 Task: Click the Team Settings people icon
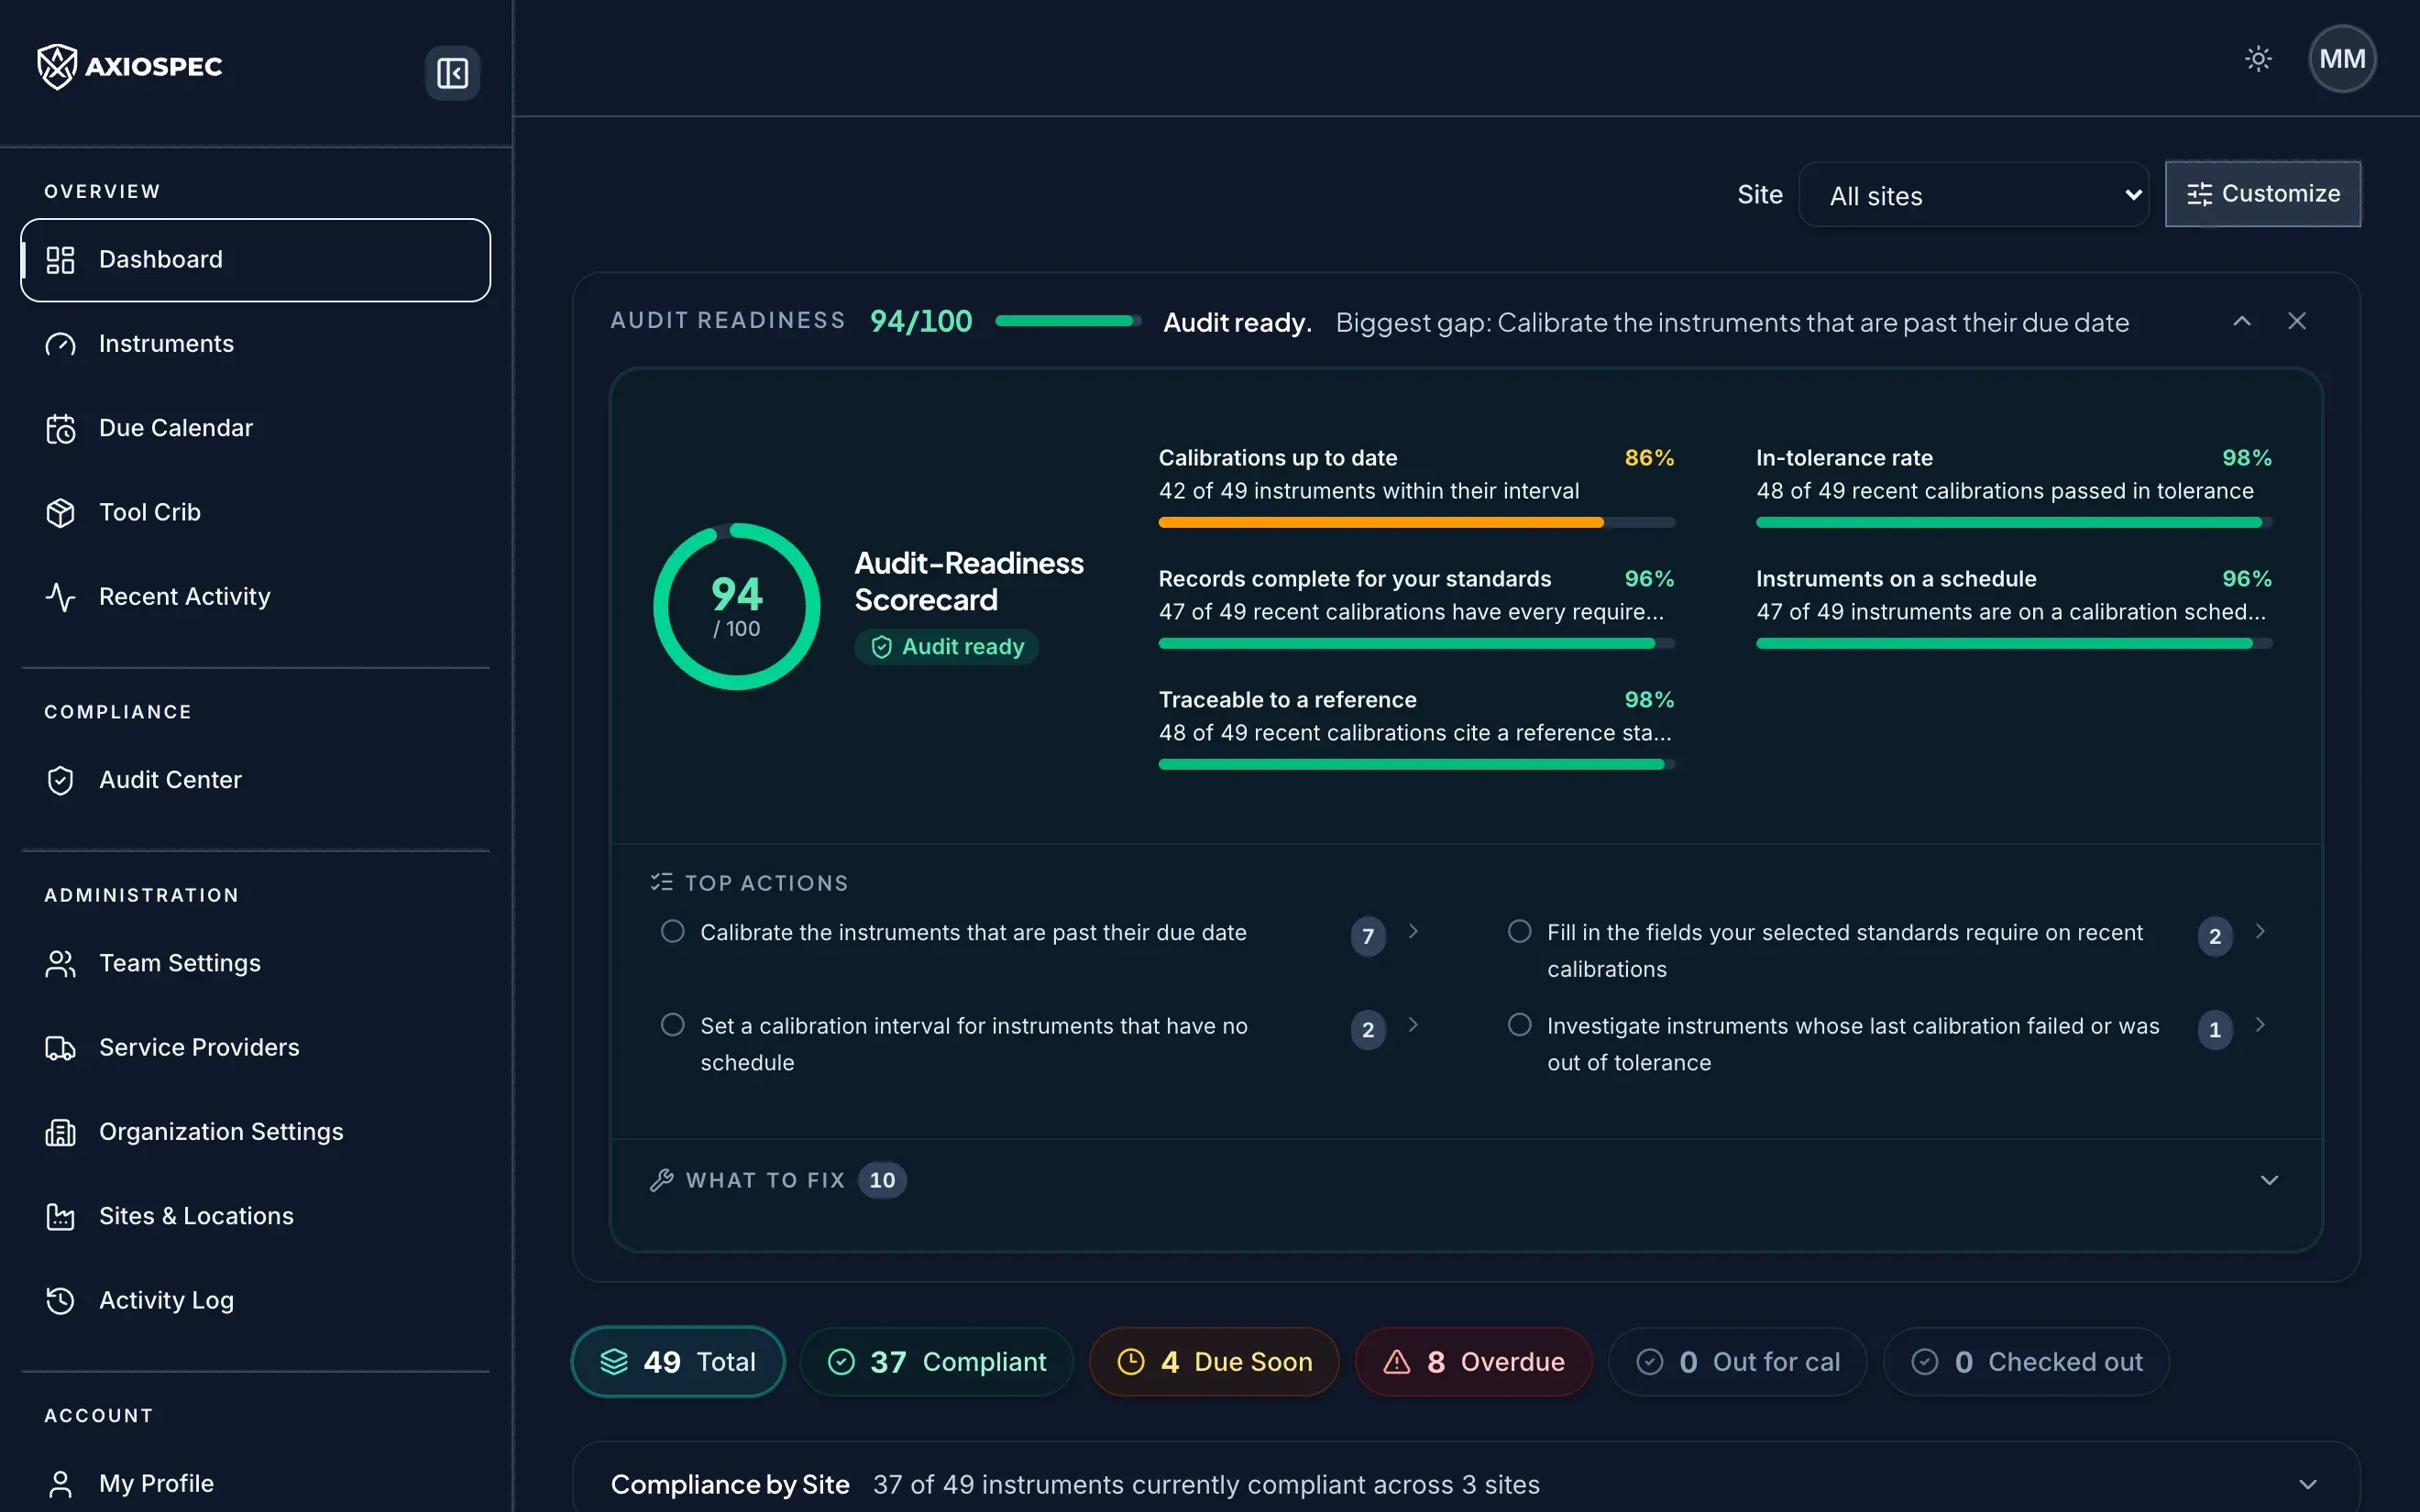tap(61, 963)
